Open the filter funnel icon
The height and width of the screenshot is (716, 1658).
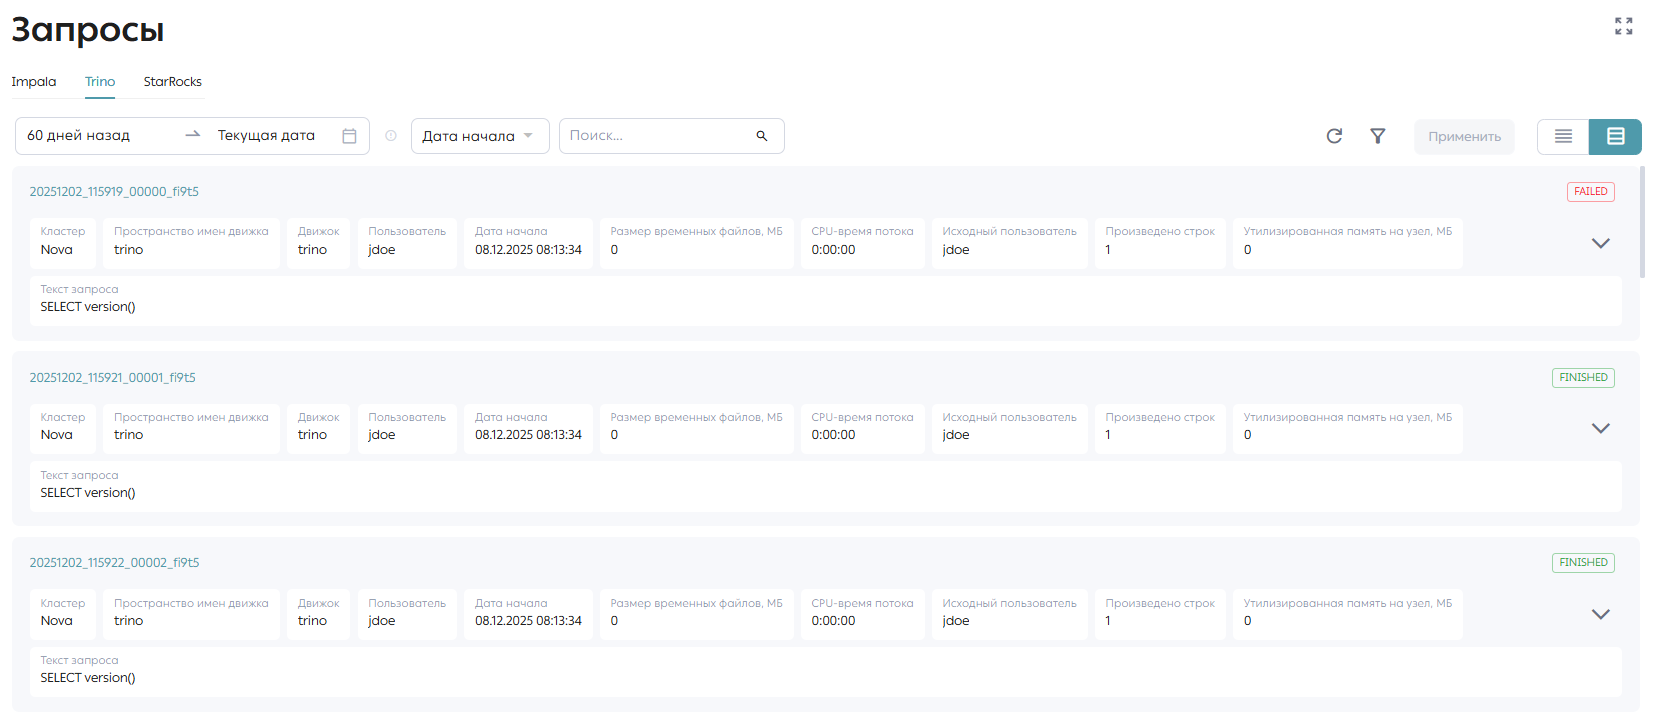1377,136
